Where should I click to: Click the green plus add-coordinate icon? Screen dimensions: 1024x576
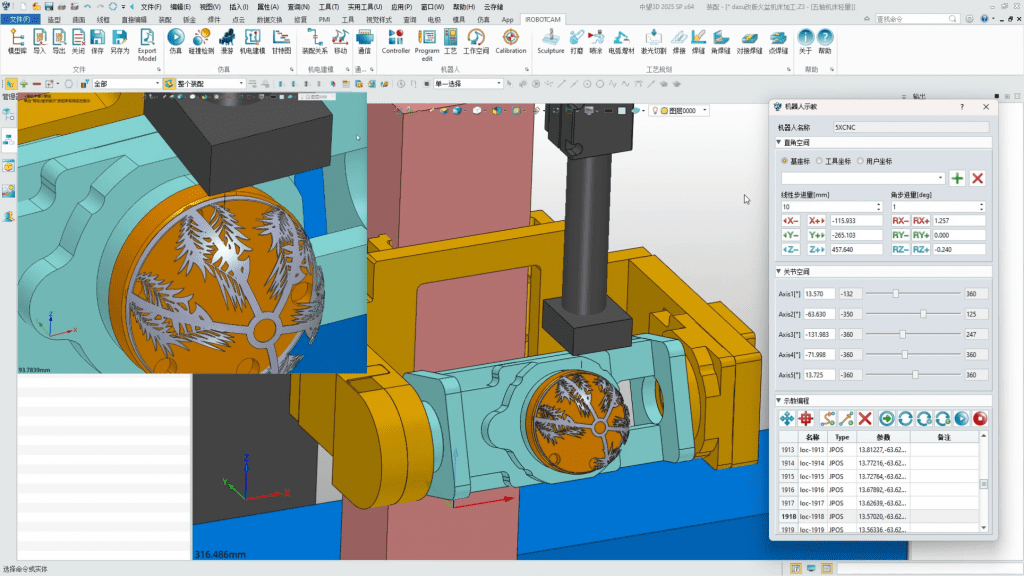click(x=957, y=178)
